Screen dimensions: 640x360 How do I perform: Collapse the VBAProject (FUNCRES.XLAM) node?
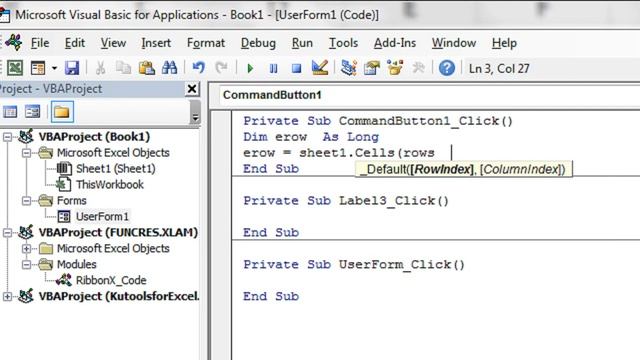click(7, 233)
